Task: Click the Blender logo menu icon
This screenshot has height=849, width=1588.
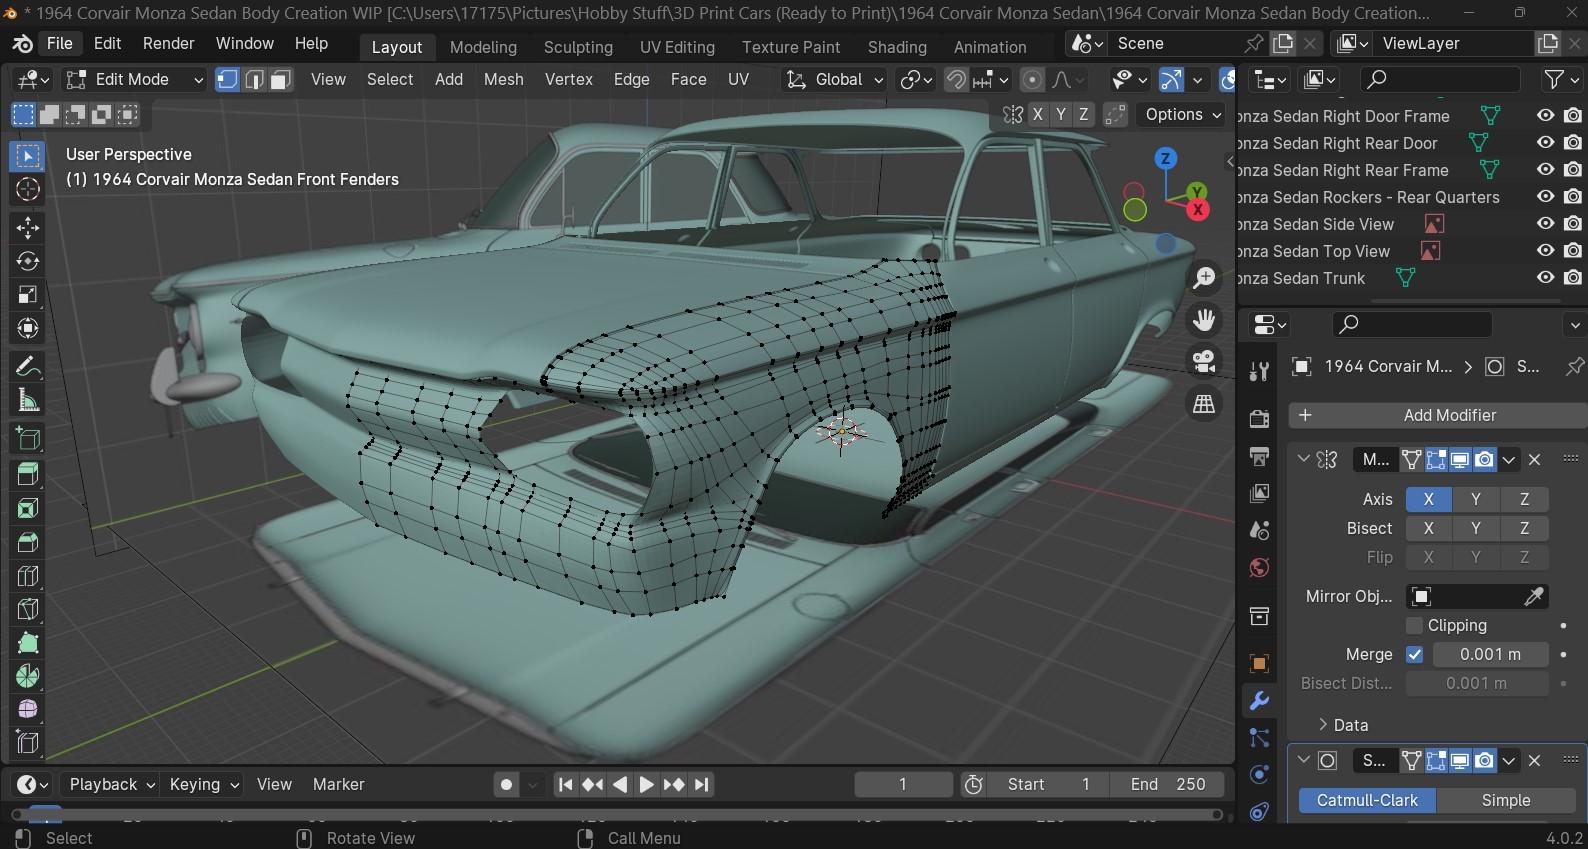Action: point(22,44)
